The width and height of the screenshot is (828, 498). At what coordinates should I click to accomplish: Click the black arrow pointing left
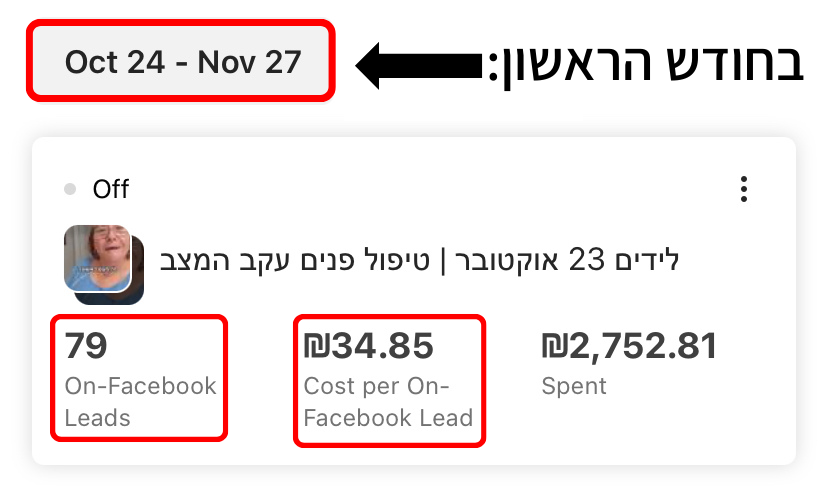[x=419, y=65]
